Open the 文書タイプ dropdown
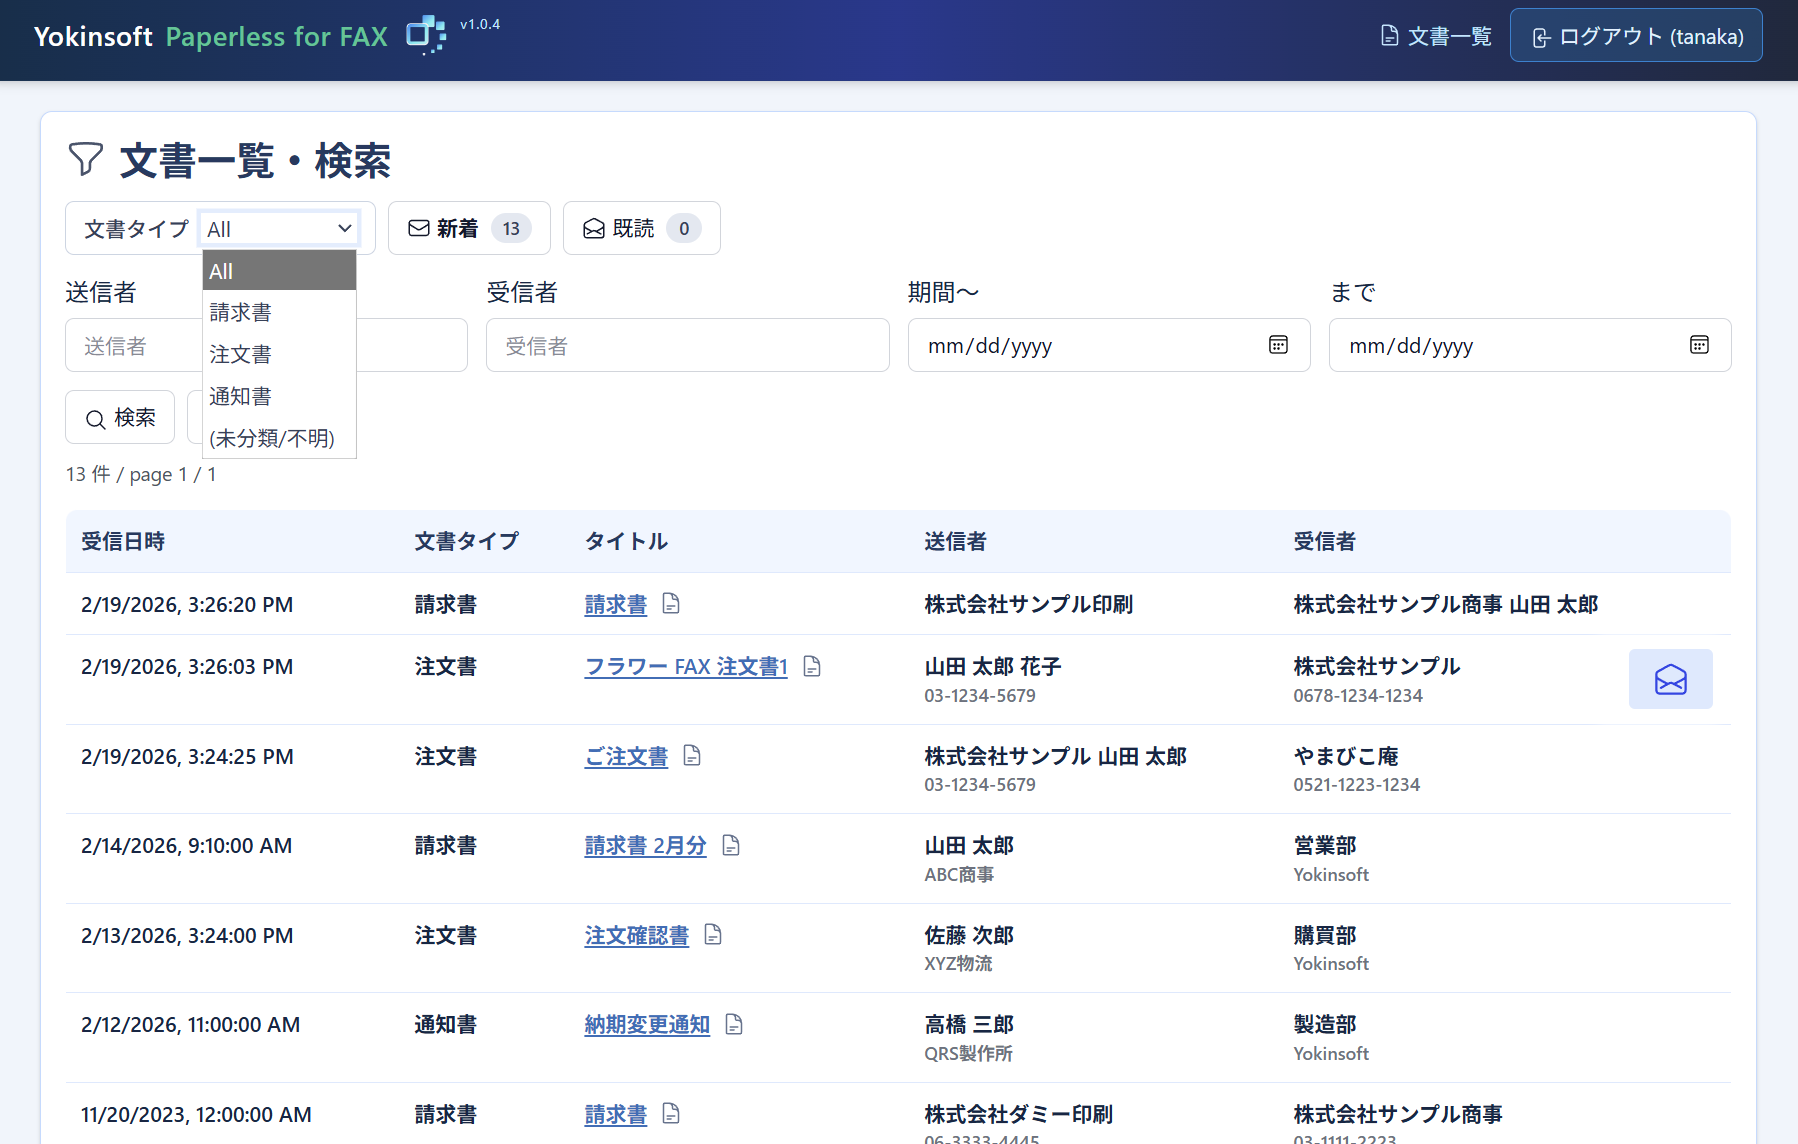The image size is (1798, 1144). (x=278, y=228)
